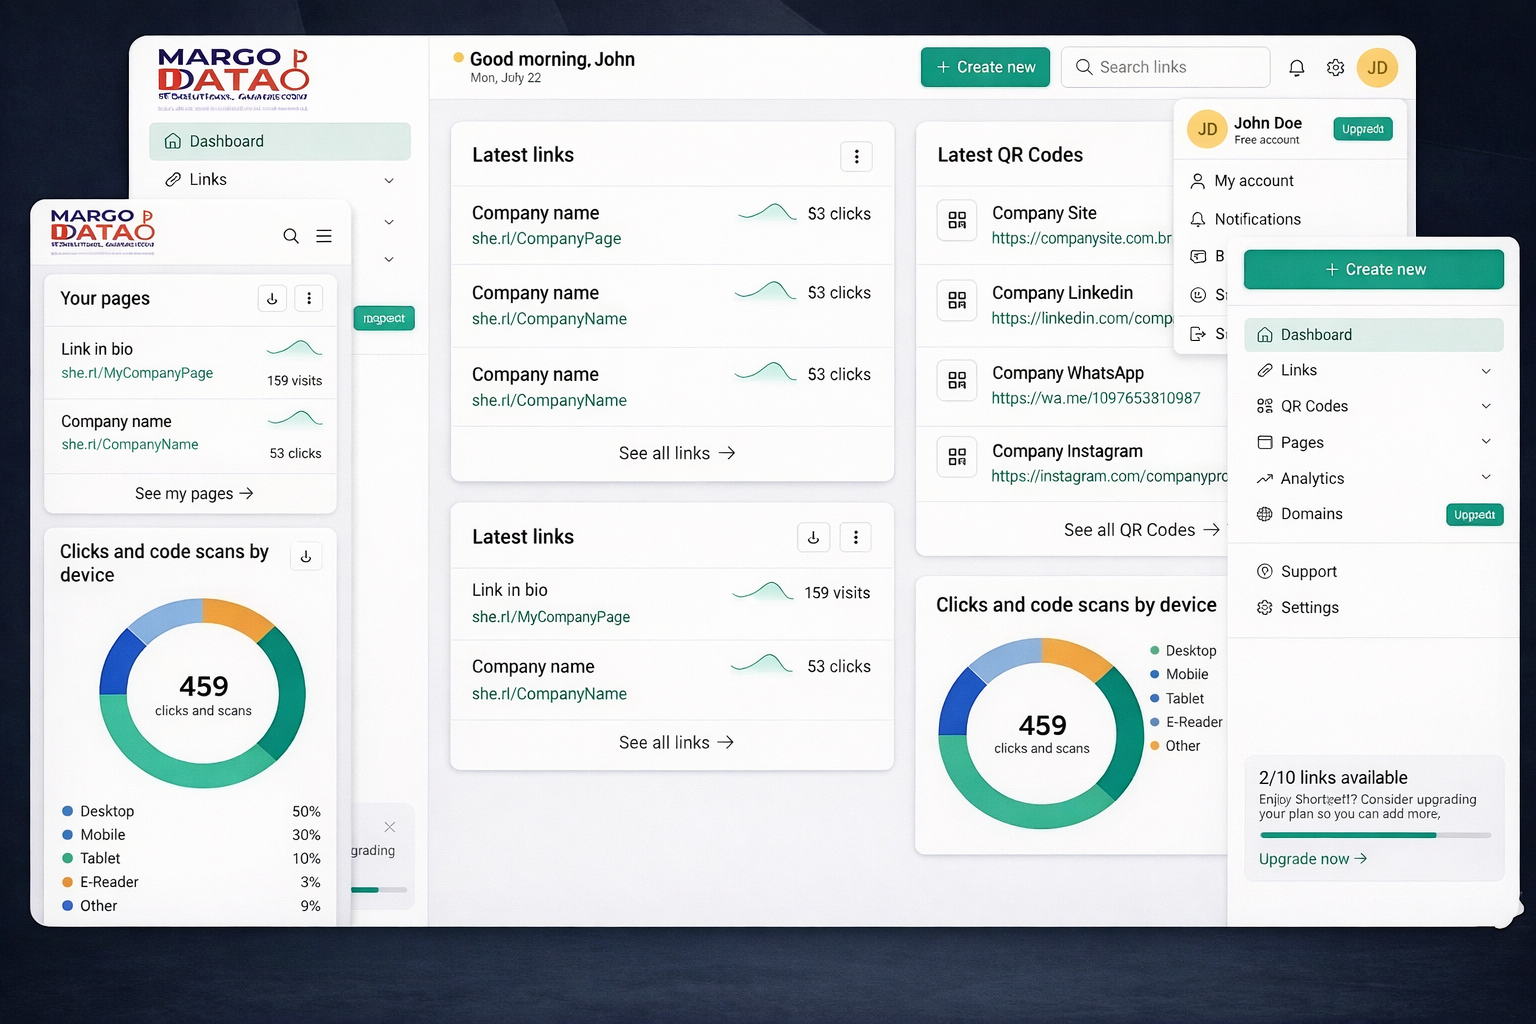Download the mobile Clicks and code scans chart
Viewport: 1536px width, 1024px height.
(306, 557)
